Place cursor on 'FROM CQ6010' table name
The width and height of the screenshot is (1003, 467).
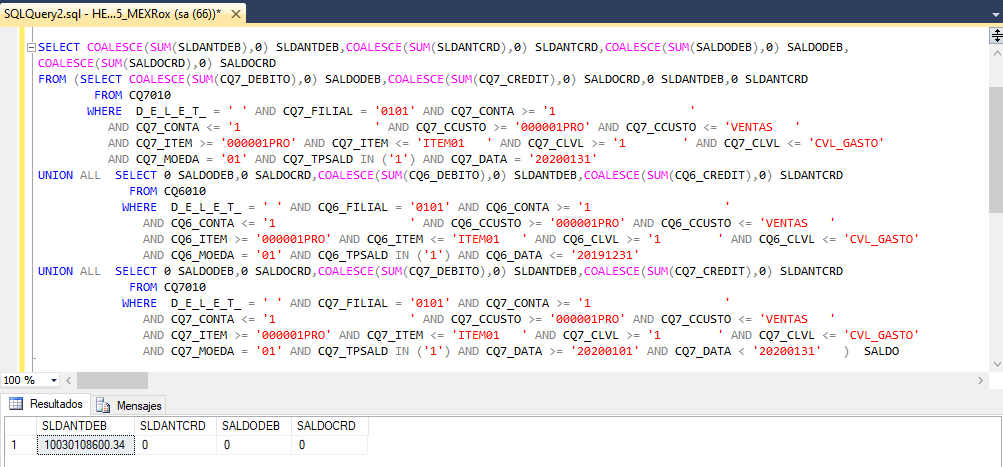tap(185, 191)
